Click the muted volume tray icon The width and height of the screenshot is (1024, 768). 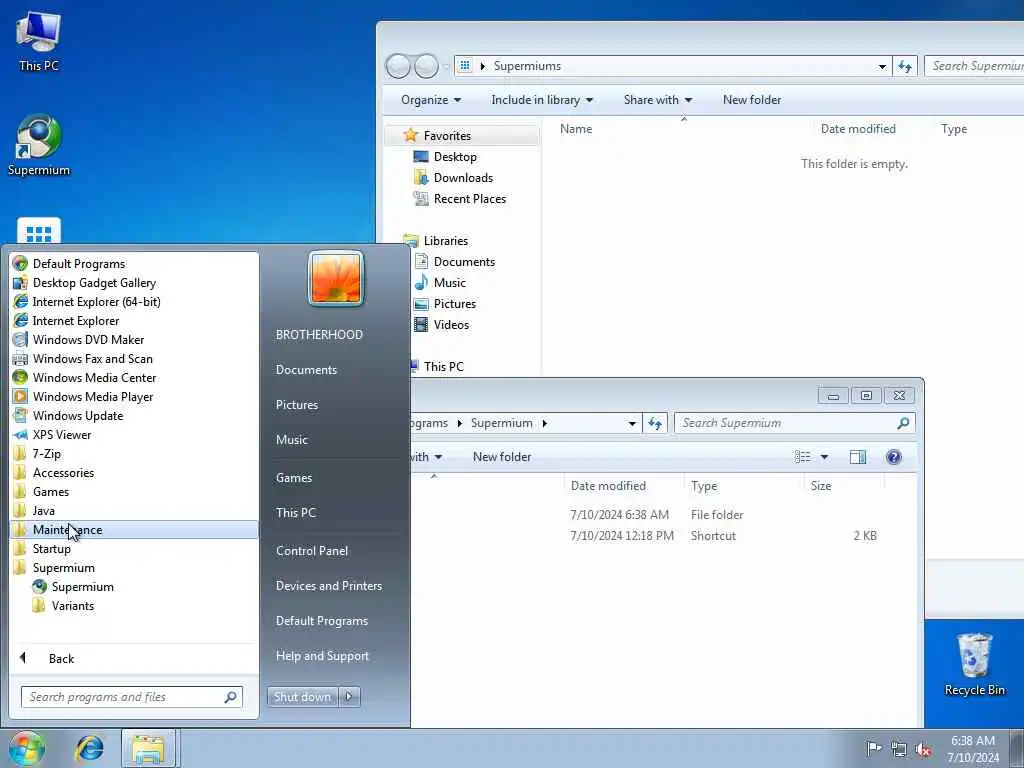tap(923, 749)
